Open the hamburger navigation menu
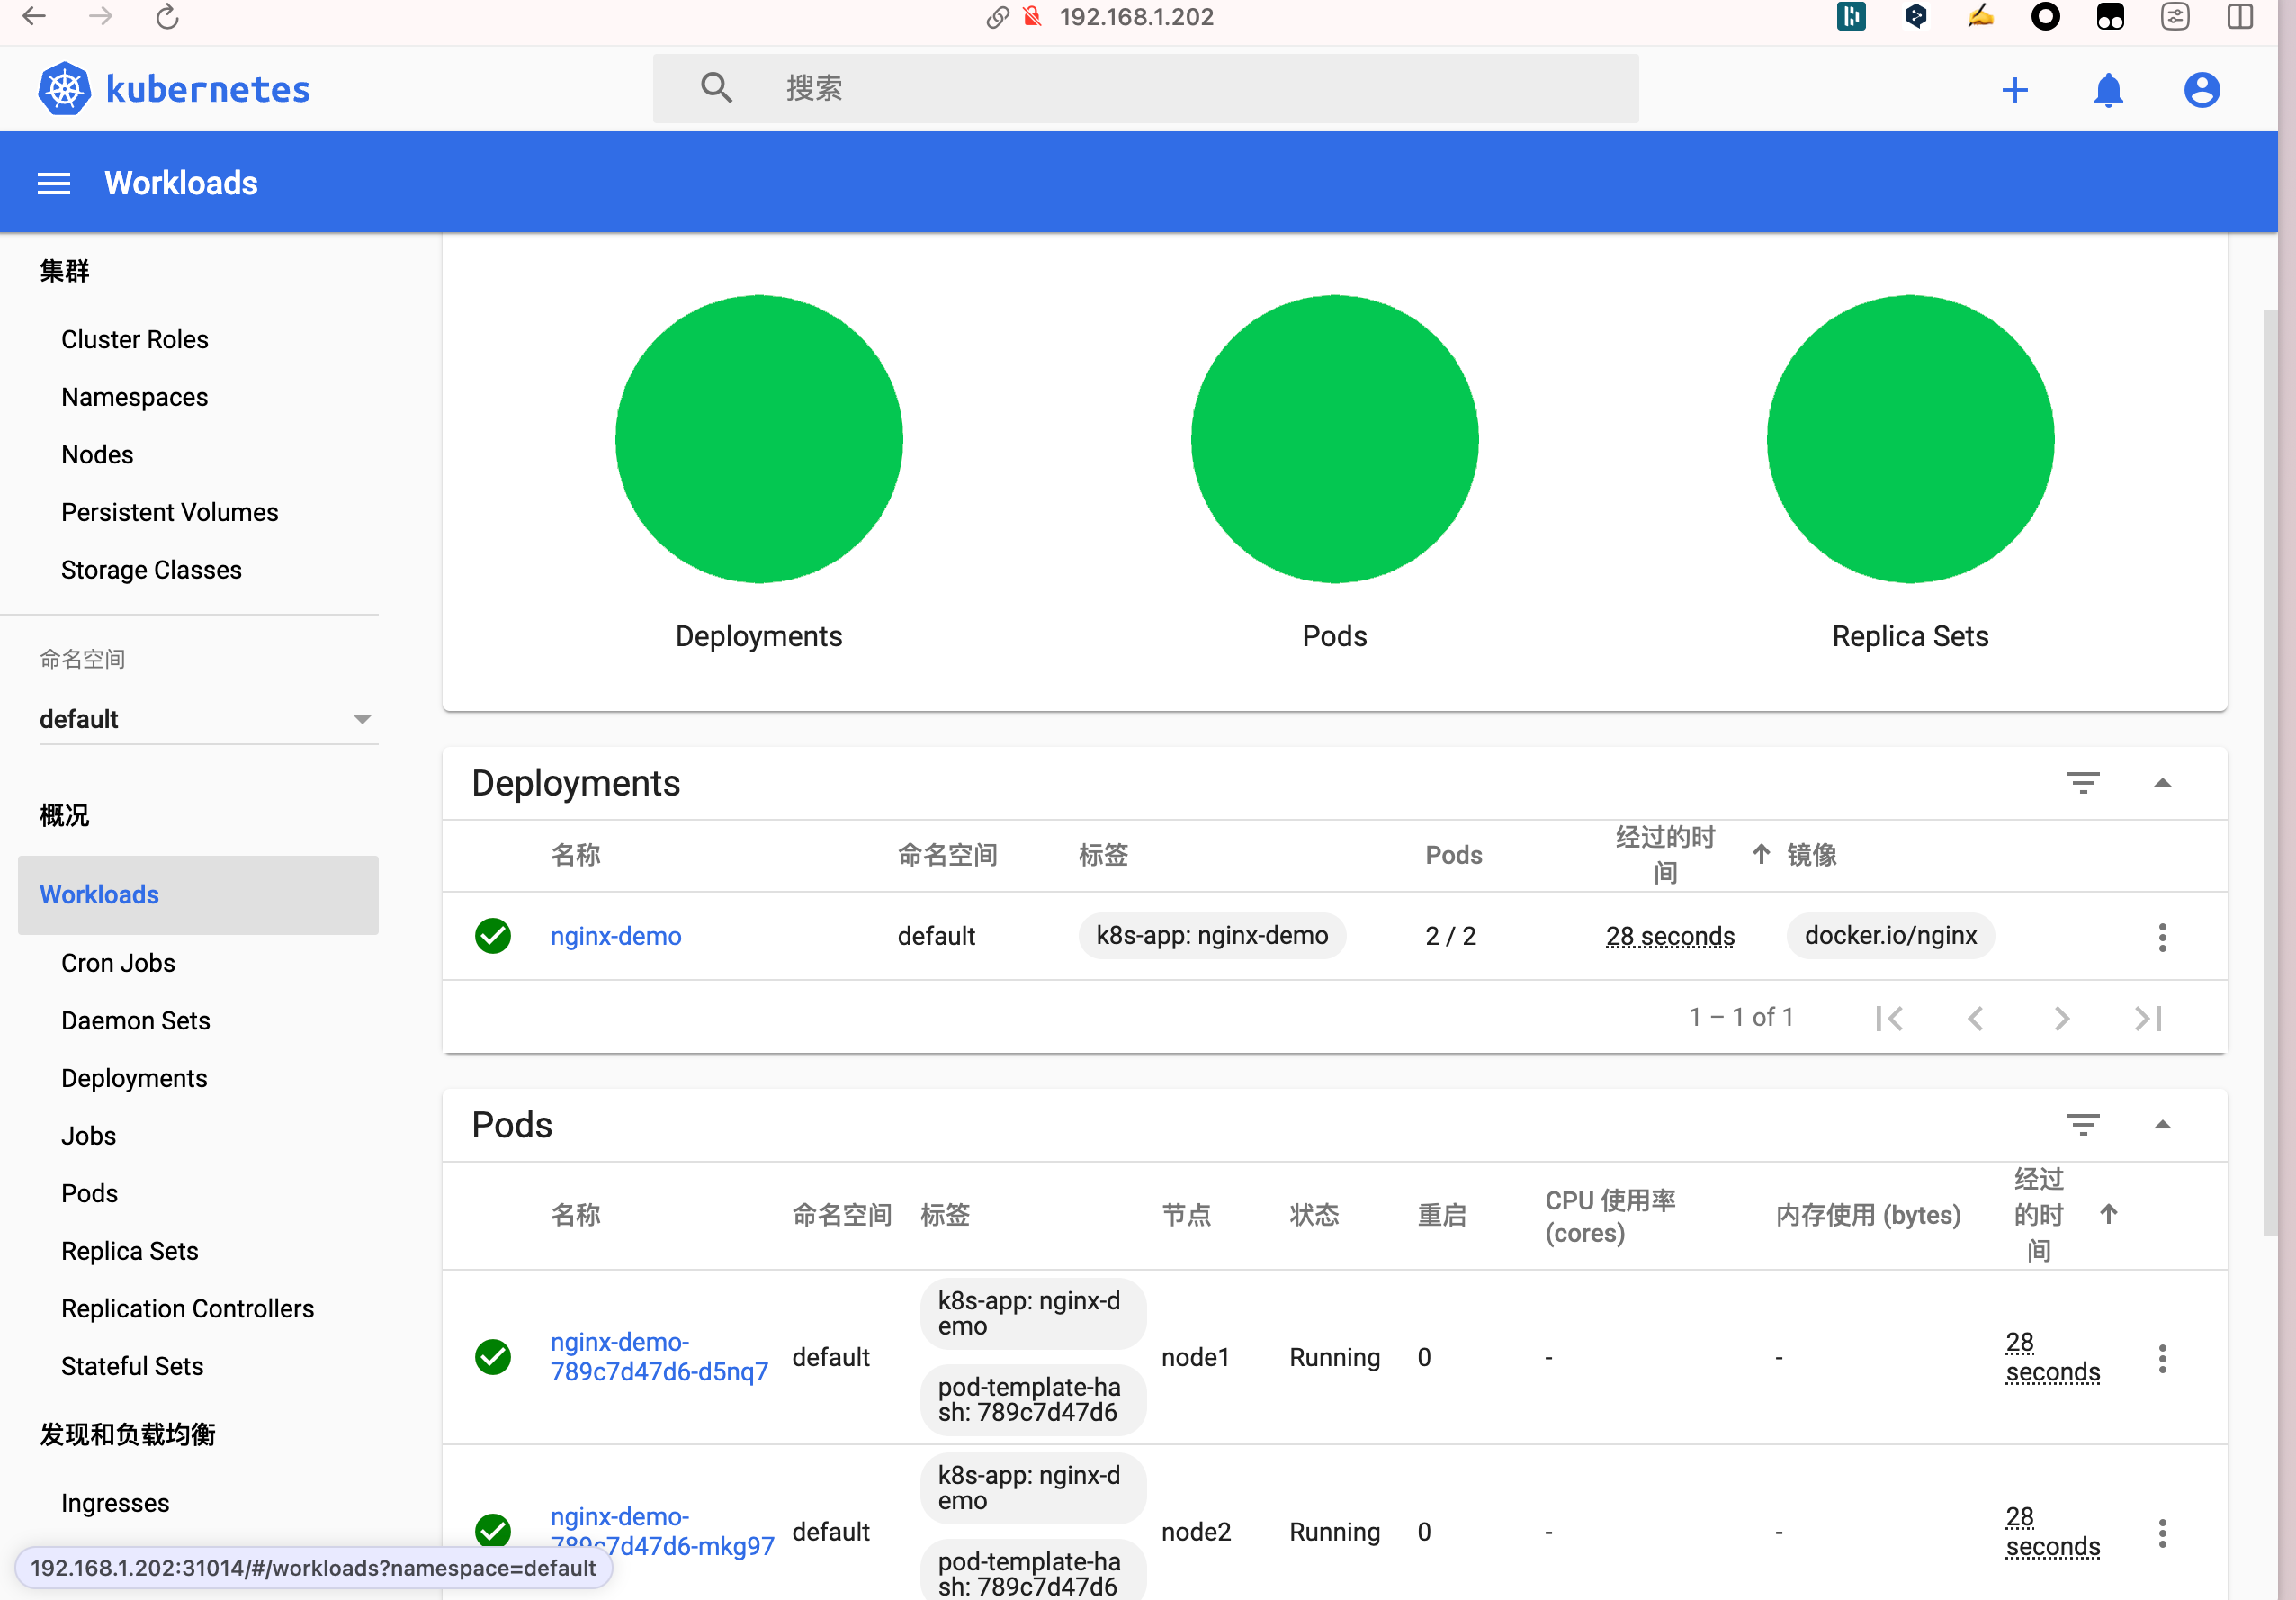 pyautogui.click(x=54, y=183)
